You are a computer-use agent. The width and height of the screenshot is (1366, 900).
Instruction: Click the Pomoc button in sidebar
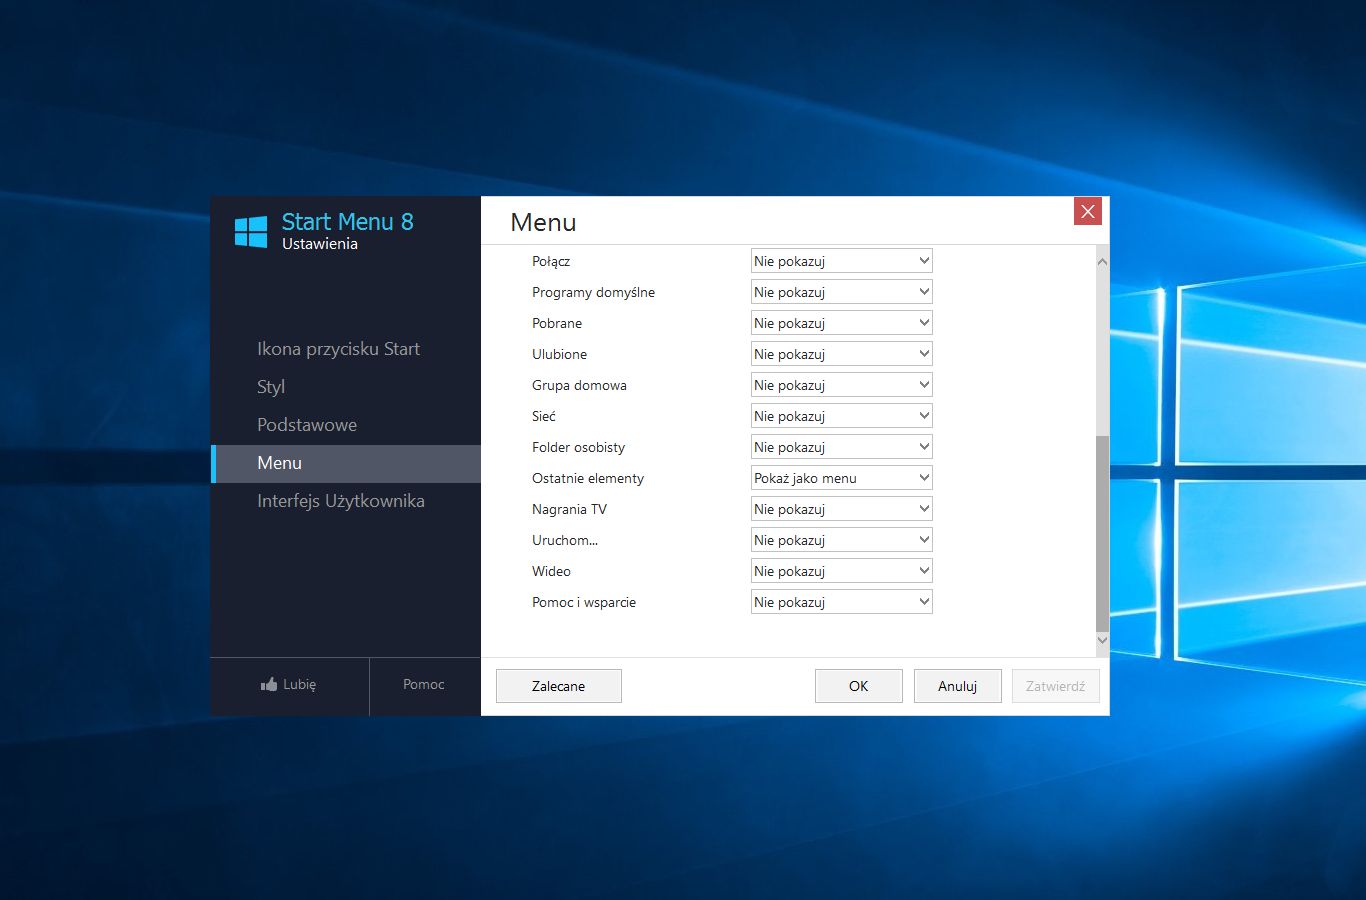click(424, 685)
